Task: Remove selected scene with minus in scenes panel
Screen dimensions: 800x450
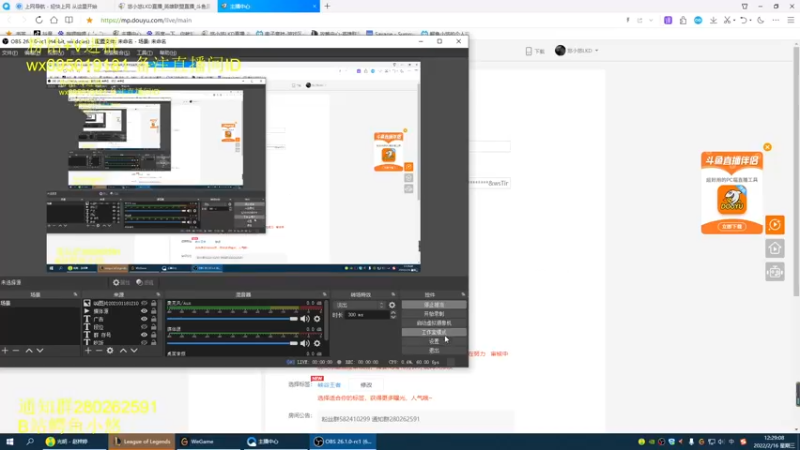Action: (x=16, y=351)
